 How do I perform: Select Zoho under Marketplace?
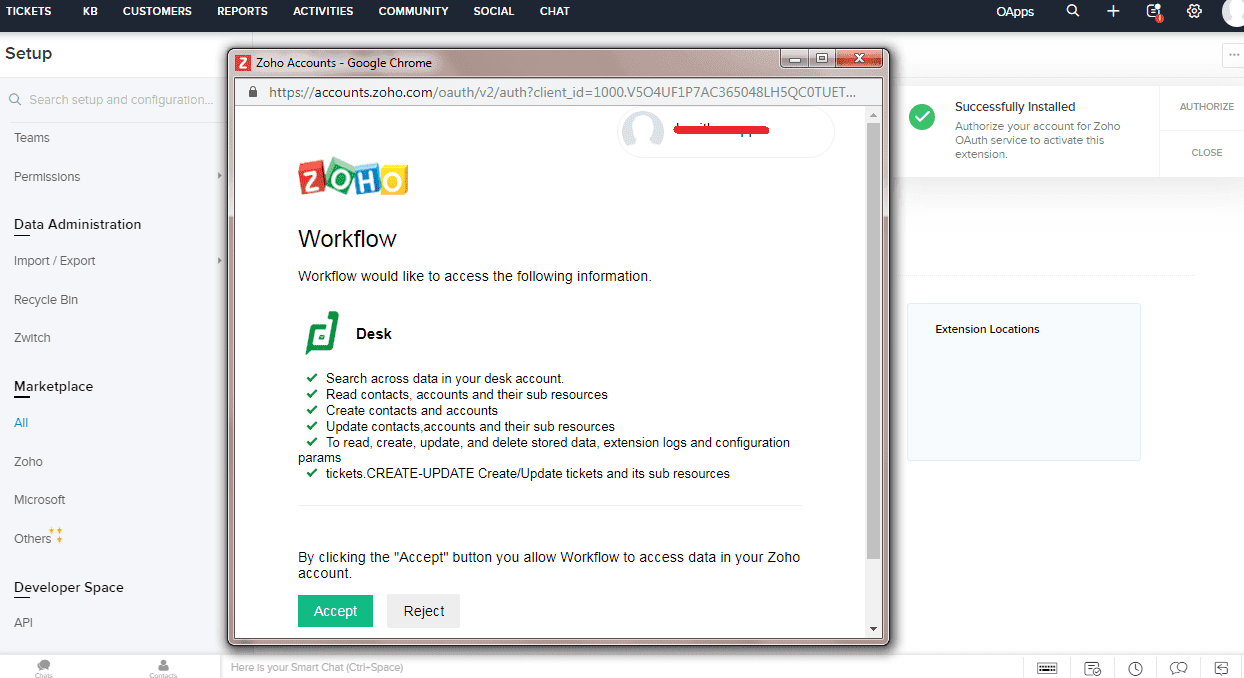[x=28, y=462]
